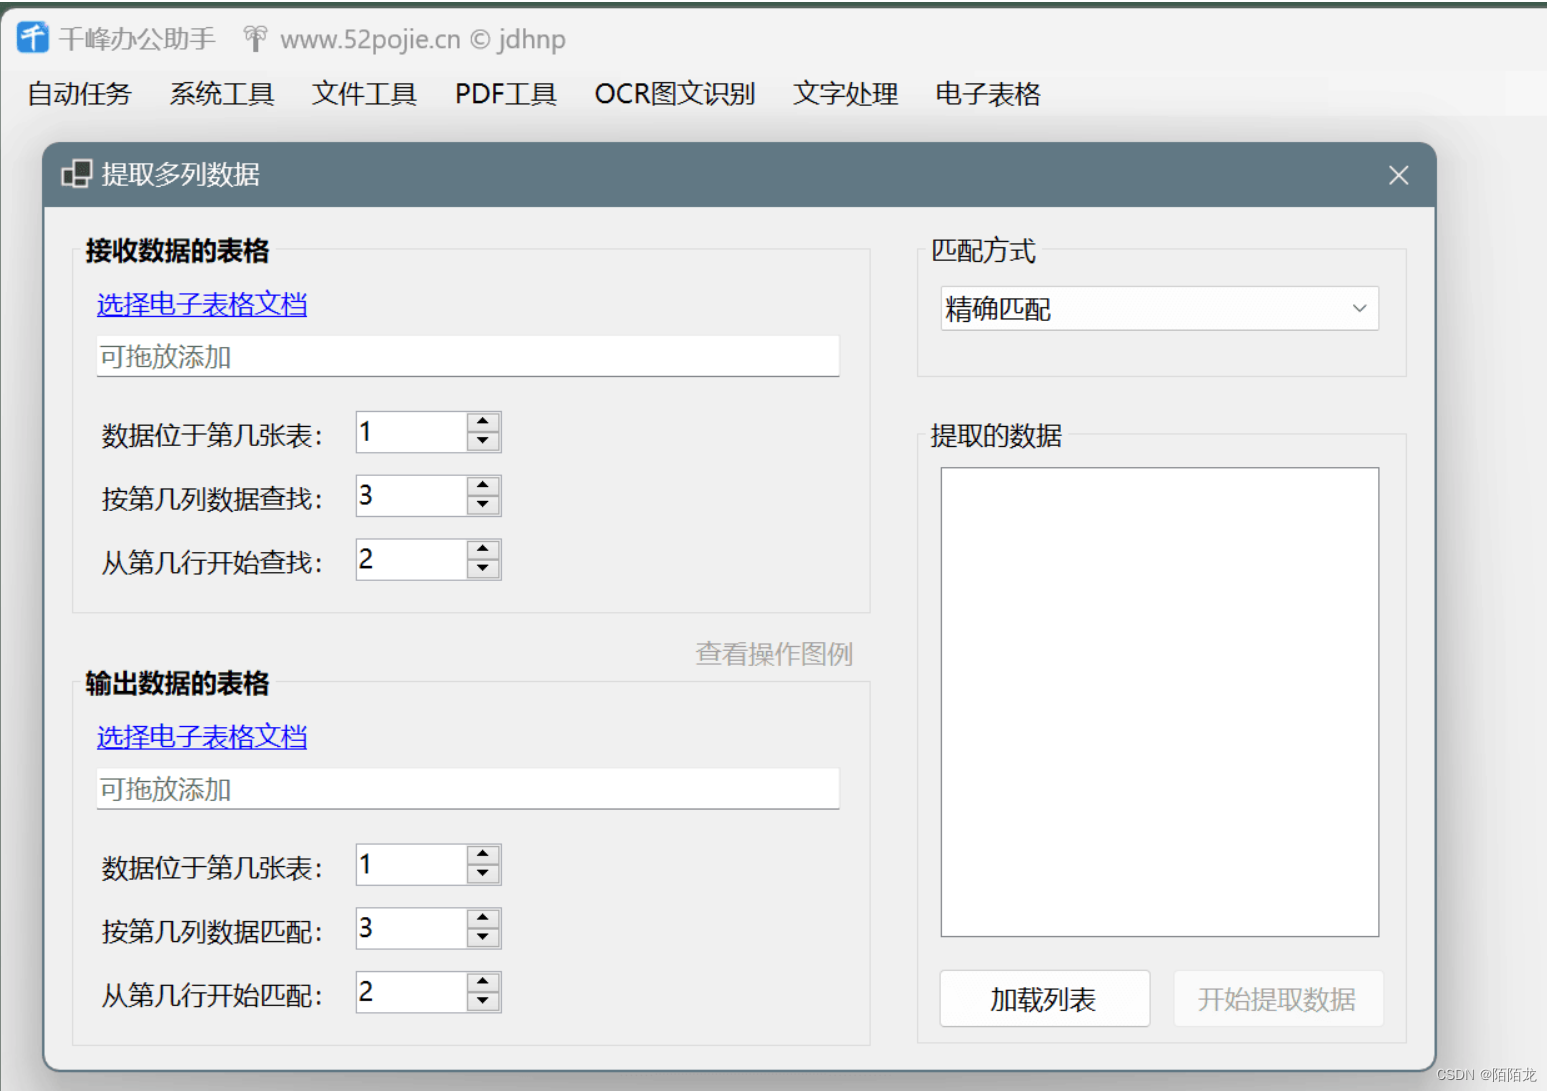The width and height of the screenshot is (1552, 1091).
Task: Open the OCR图文识别 menu
Action: 675,94
